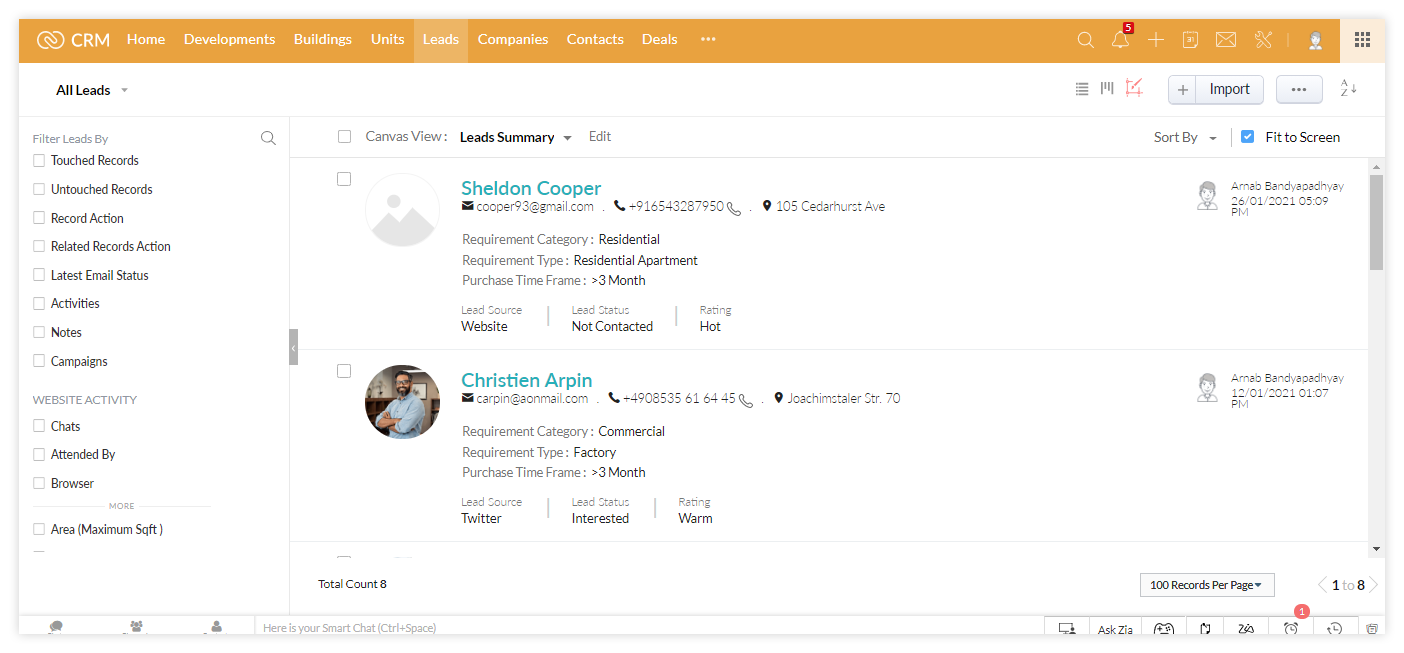Click the A-Z sort order icon

pos(1348,88)
